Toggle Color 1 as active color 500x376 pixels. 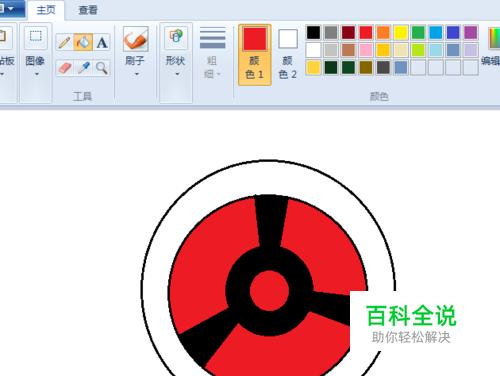click(255, 55)
